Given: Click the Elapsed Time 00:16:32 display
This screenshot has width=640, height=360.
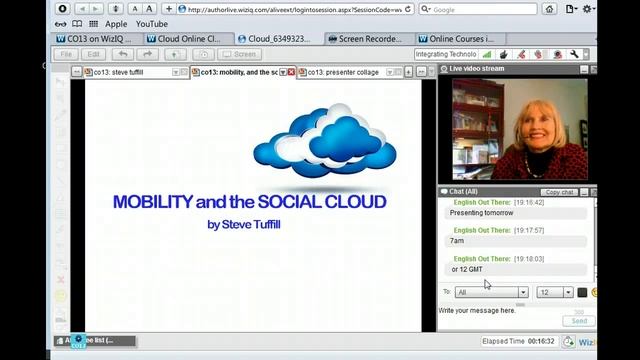Looking at the screenshot, I should pyautogui.click(x=518, y=341).
